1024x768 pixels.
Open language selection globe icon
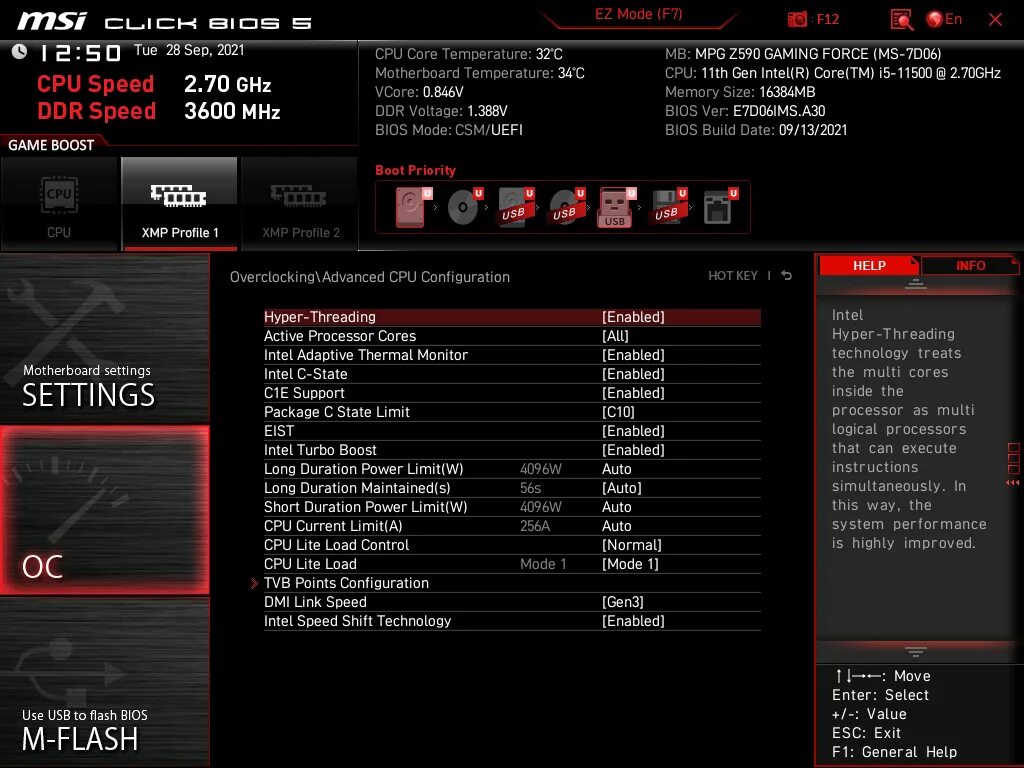click(935, 20)
